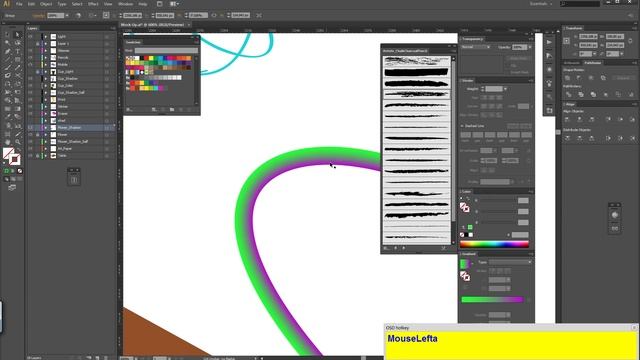Select the Mouse_Shadow layer row

click(x=71, y=128)
